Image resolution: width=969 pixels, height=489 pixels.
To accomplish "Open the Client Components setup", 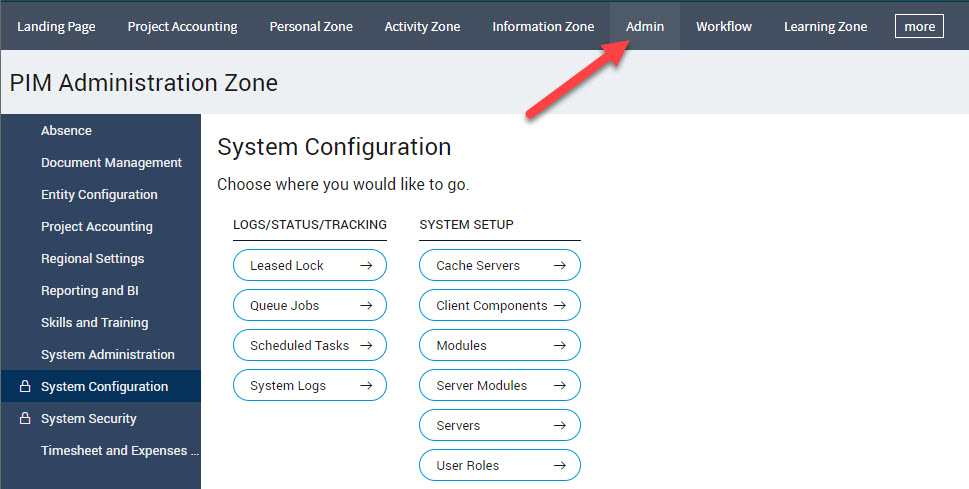I will tap(492, 305).
